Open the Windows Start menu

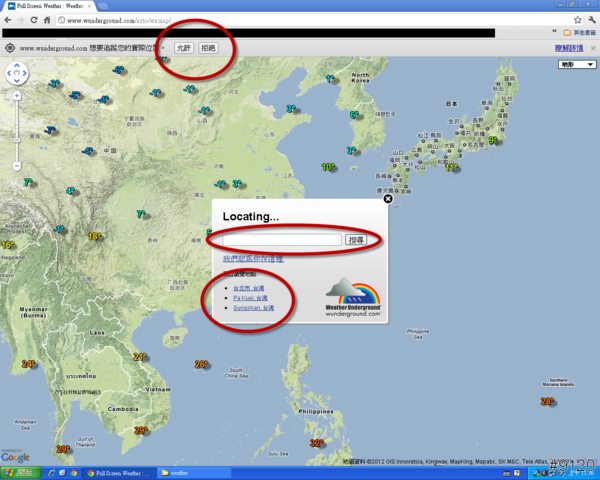pyautogui.click(x=21, y=473)
